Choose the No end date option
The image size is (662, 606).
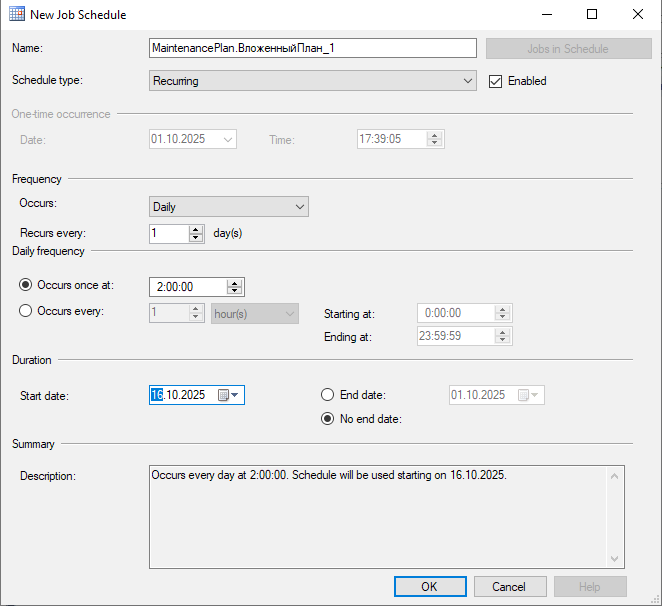point(328,419)
